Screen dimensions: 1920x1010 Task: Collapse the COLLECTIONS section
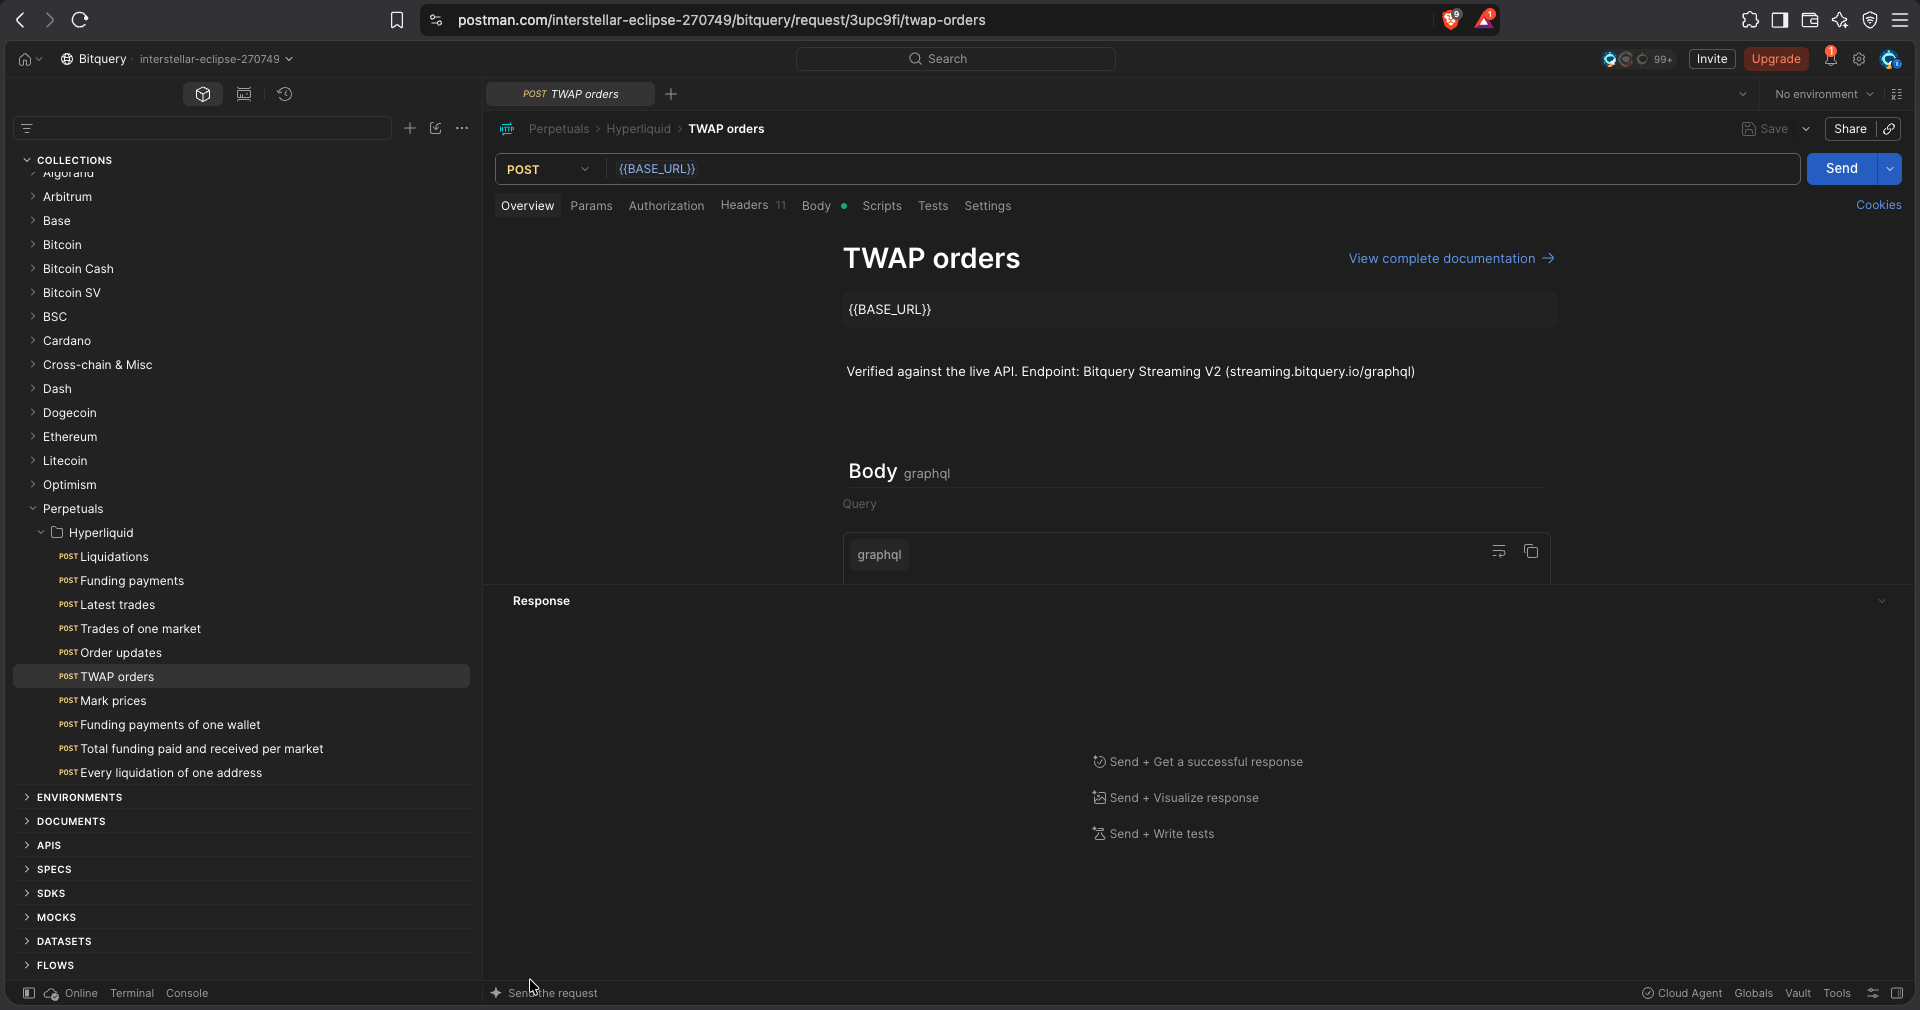[x=27, y=160]
